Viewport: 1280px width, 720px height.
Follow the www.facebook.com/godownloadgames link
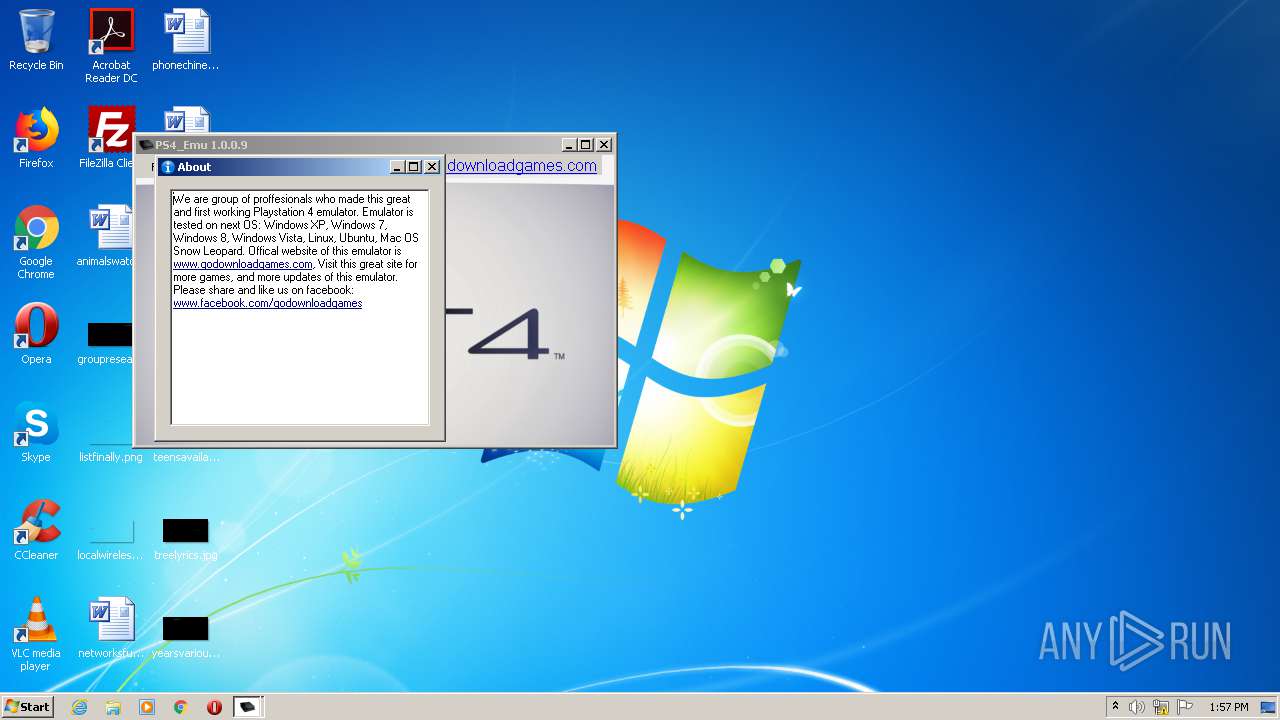(x=268, y=303)
